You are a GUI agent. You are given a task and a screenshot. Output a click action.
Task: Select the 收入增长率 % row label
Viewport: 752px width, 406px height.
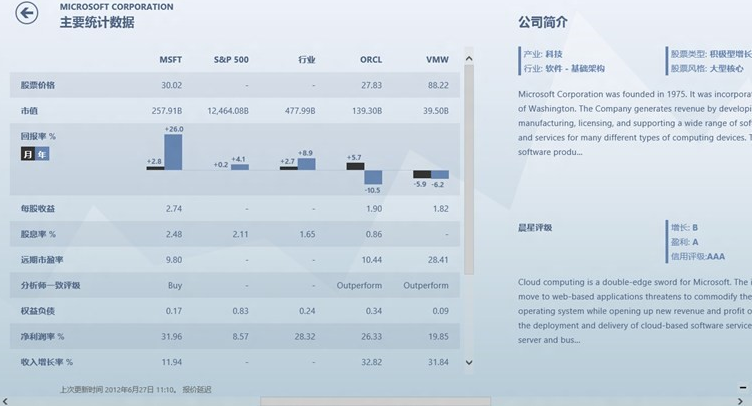click(47, 362)
